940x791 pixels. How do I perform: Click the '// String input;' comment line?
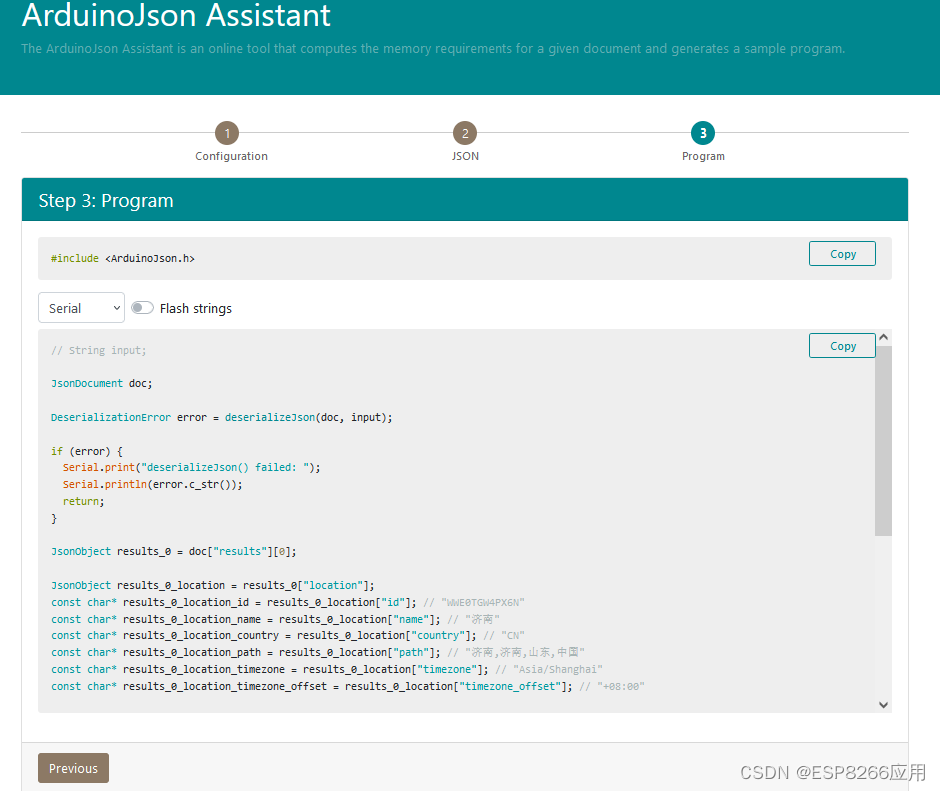99,350
